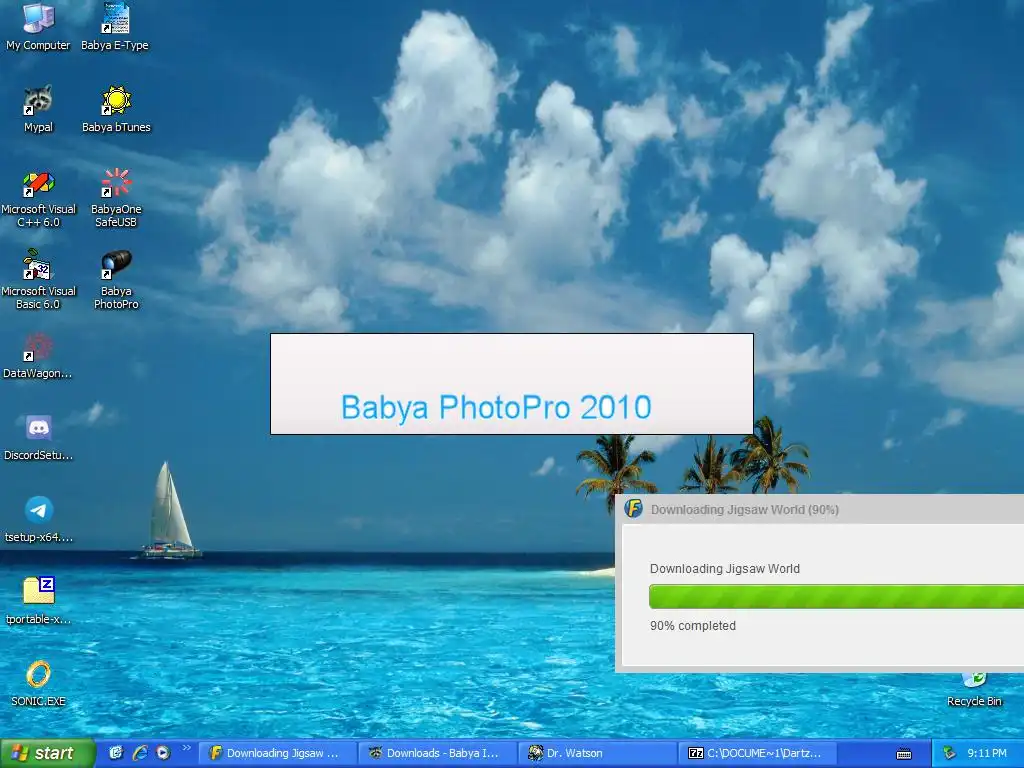
Task: Click the 9:11 PM taskbar clock
Action: [x=987, y=753]
